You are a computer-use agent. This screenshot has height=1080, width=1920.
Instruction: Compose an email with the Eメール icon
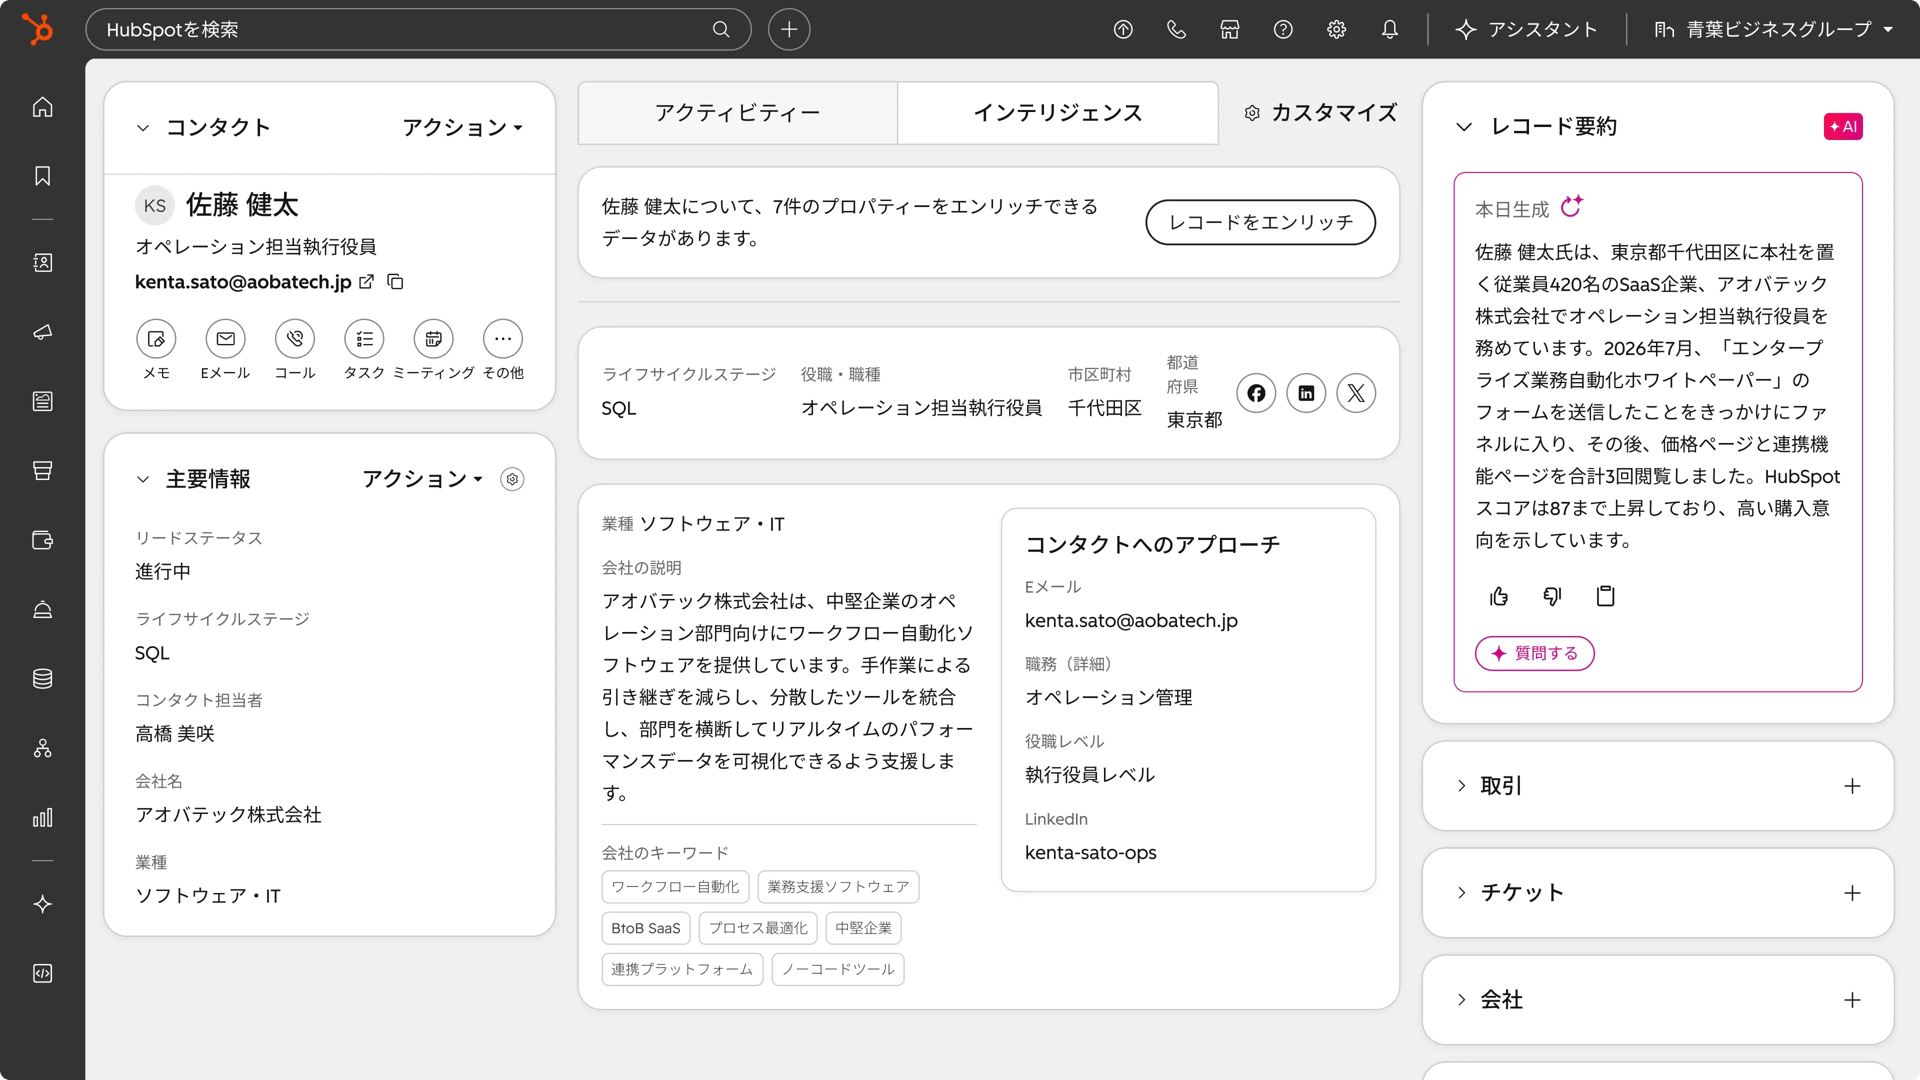(x=226, y=339)
